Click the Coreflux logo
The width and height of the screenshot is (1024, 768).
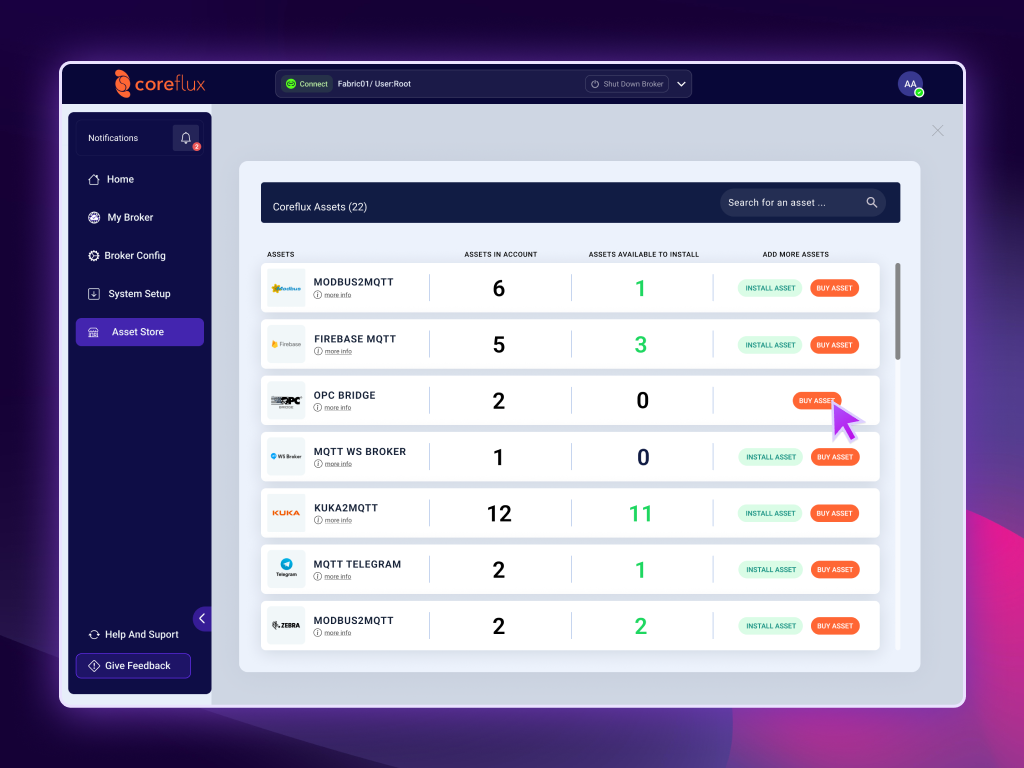pos(160,84)
